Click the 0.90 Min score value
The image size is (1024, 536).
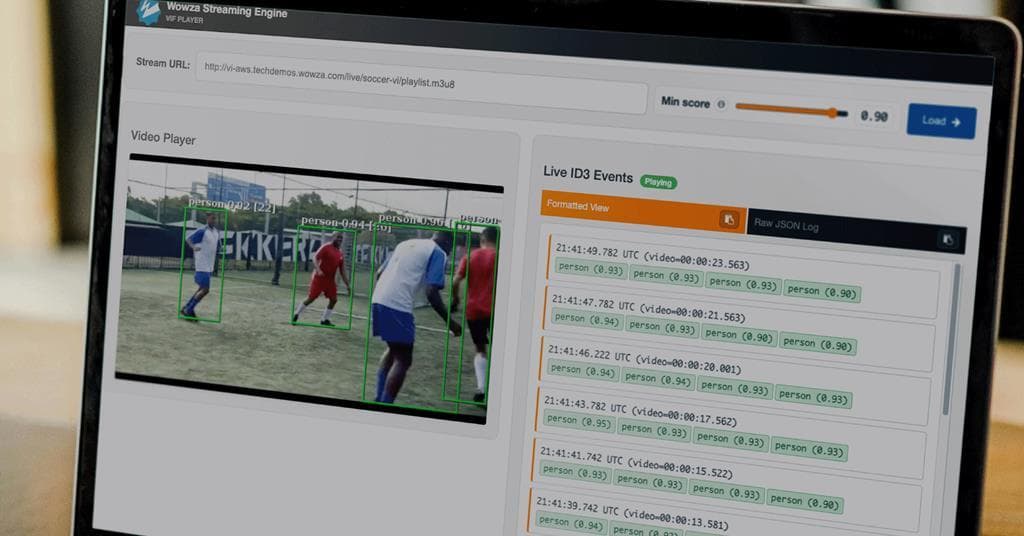tap(874, 116)
